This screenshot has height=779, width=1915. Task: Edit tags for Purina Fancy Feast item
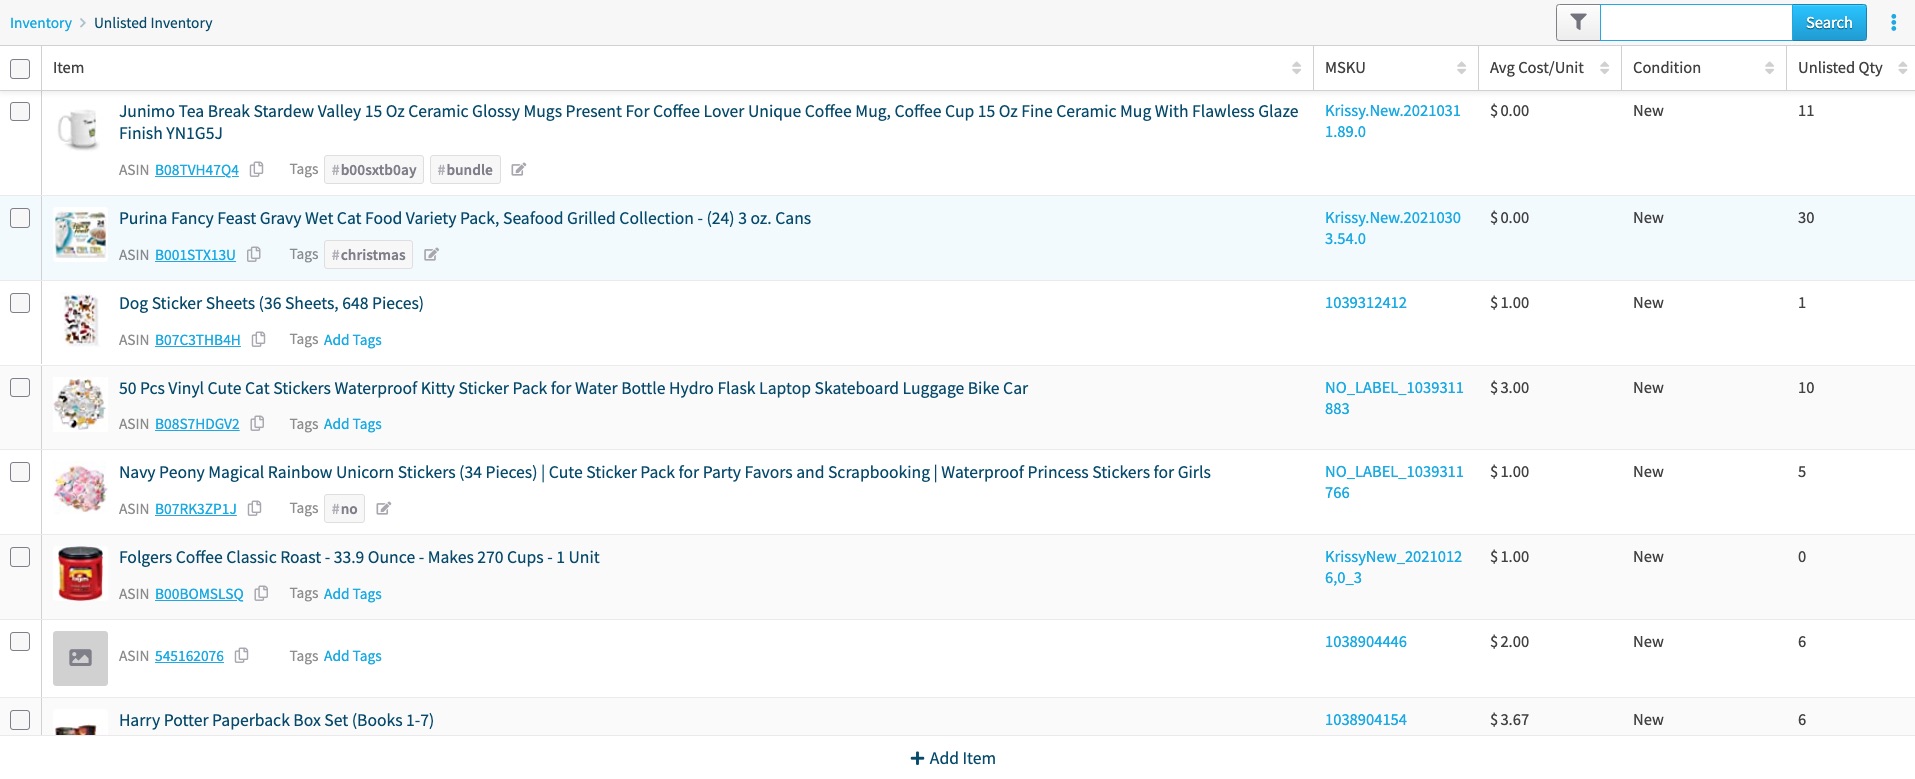(431, 254)
